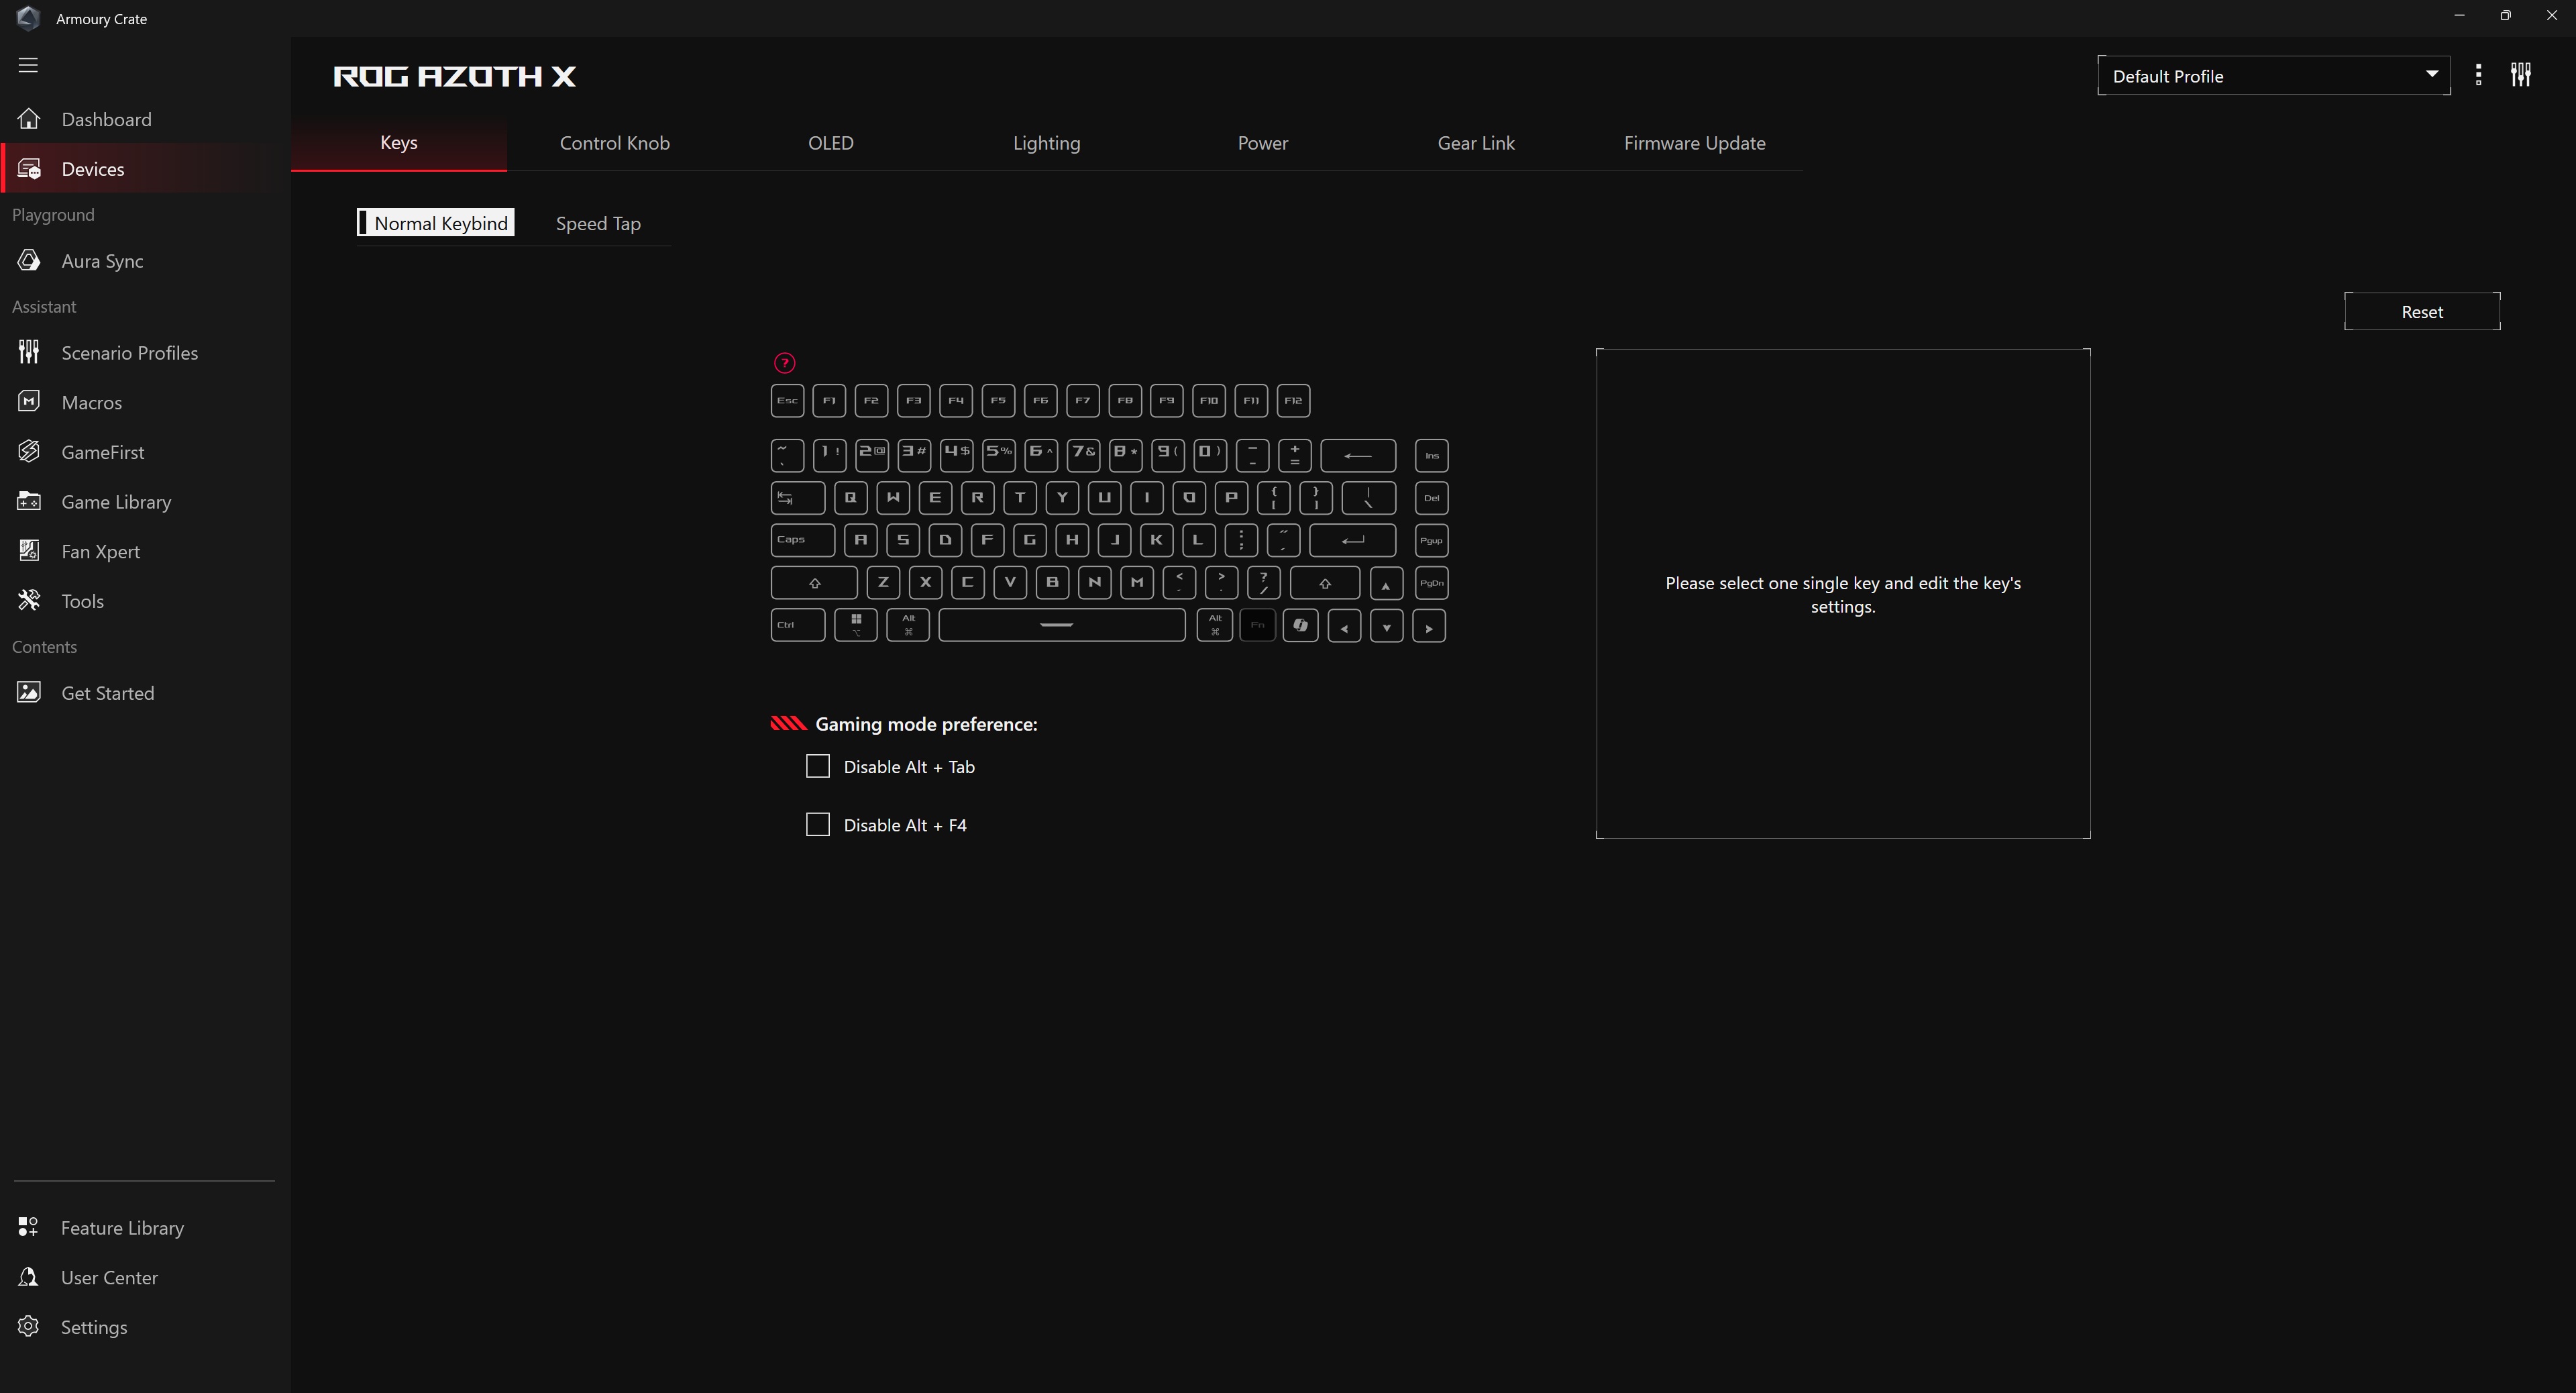Select the Caps key on the keyboard
The width and height of the screenshot is (2576, 1393).
803,541
